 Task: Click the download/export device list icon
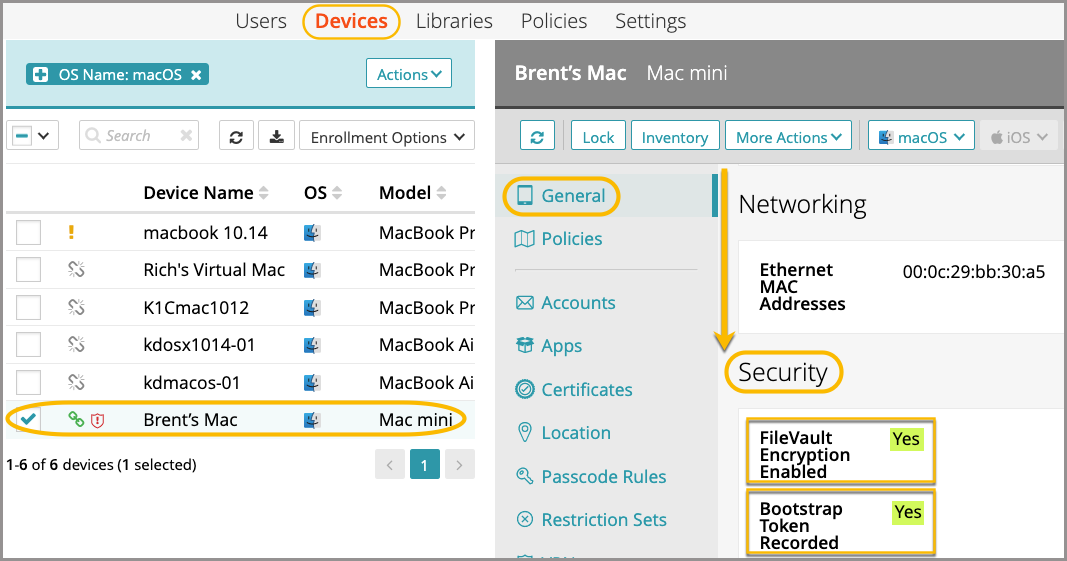click(276, 137)
